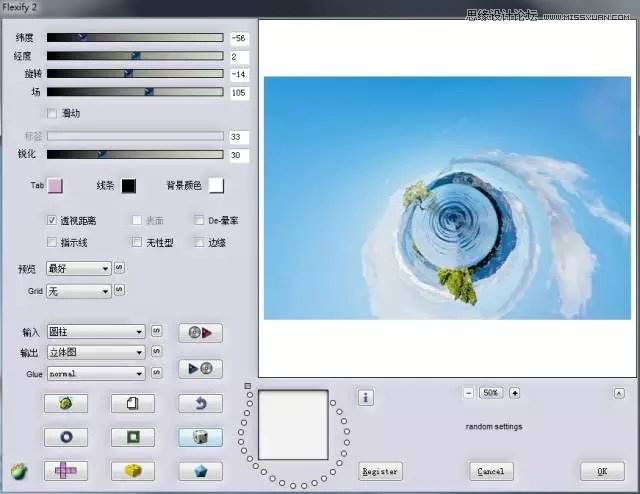Click the yellow cube icon button
Image resolution: width=640 pixels, height=494 pixels.
(x=133, y=471)
